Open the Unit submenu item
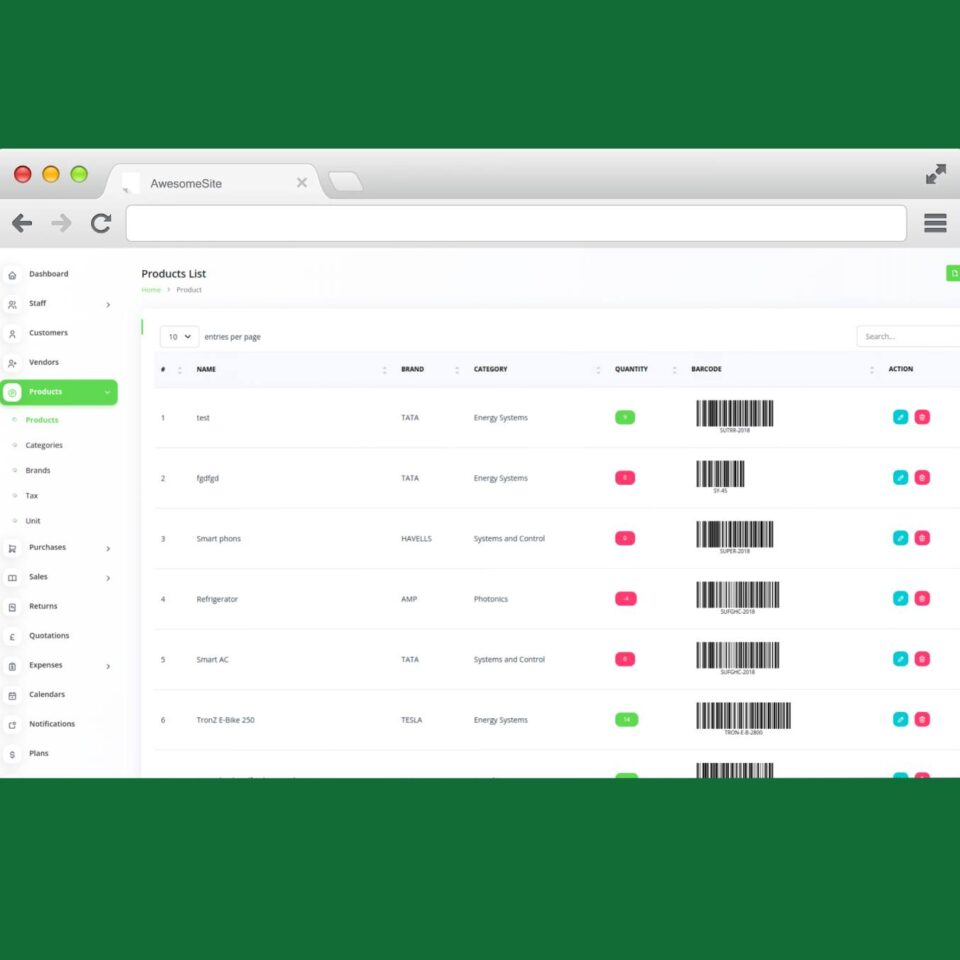 (33, 520)
